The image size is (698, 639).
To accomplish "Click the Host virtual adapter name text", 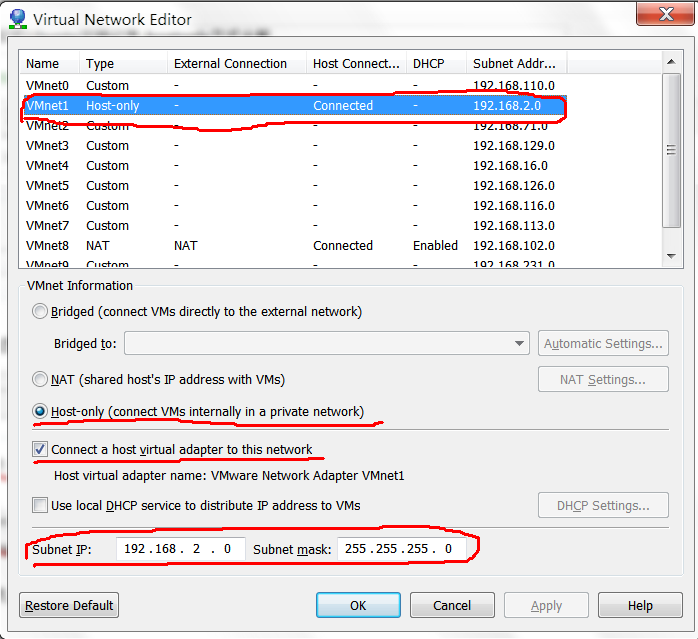I will click(229, 476).
